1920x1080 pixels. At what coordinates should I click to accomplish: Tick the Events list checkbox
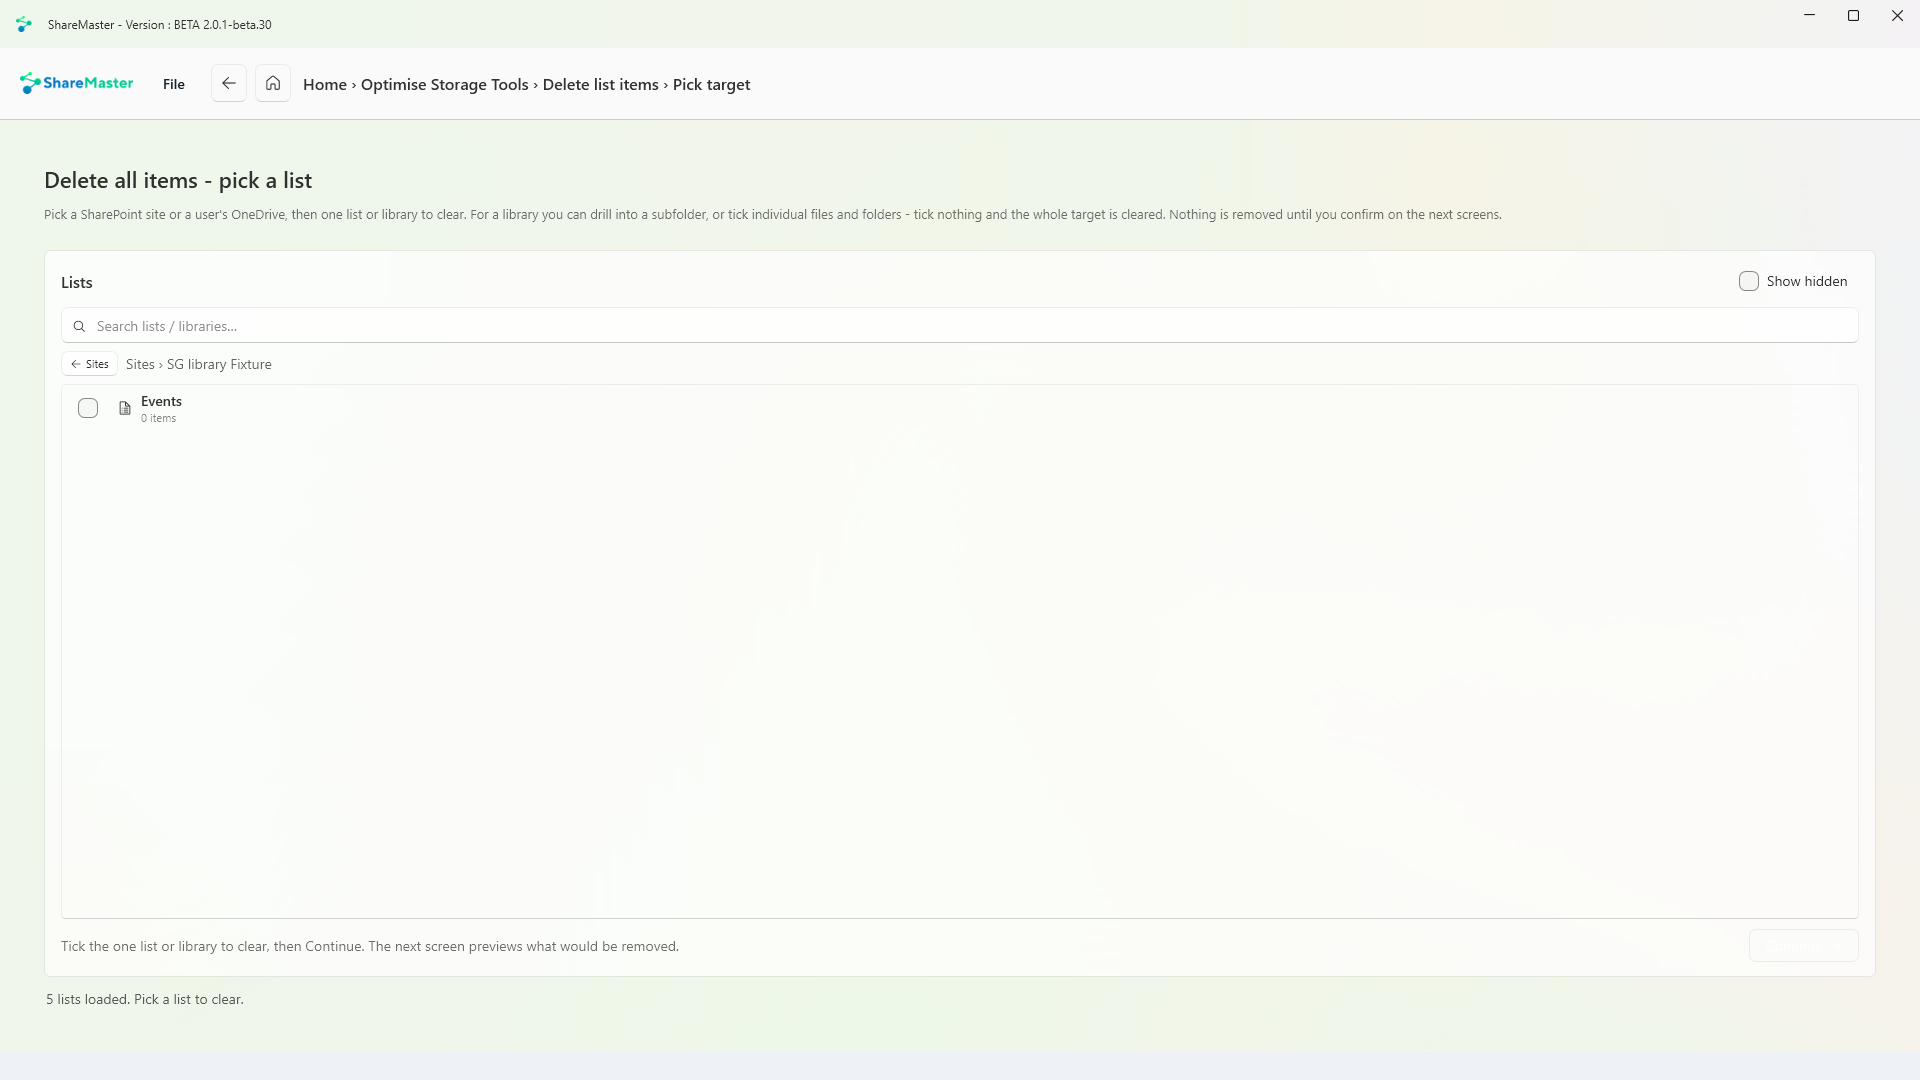point(88,408)
